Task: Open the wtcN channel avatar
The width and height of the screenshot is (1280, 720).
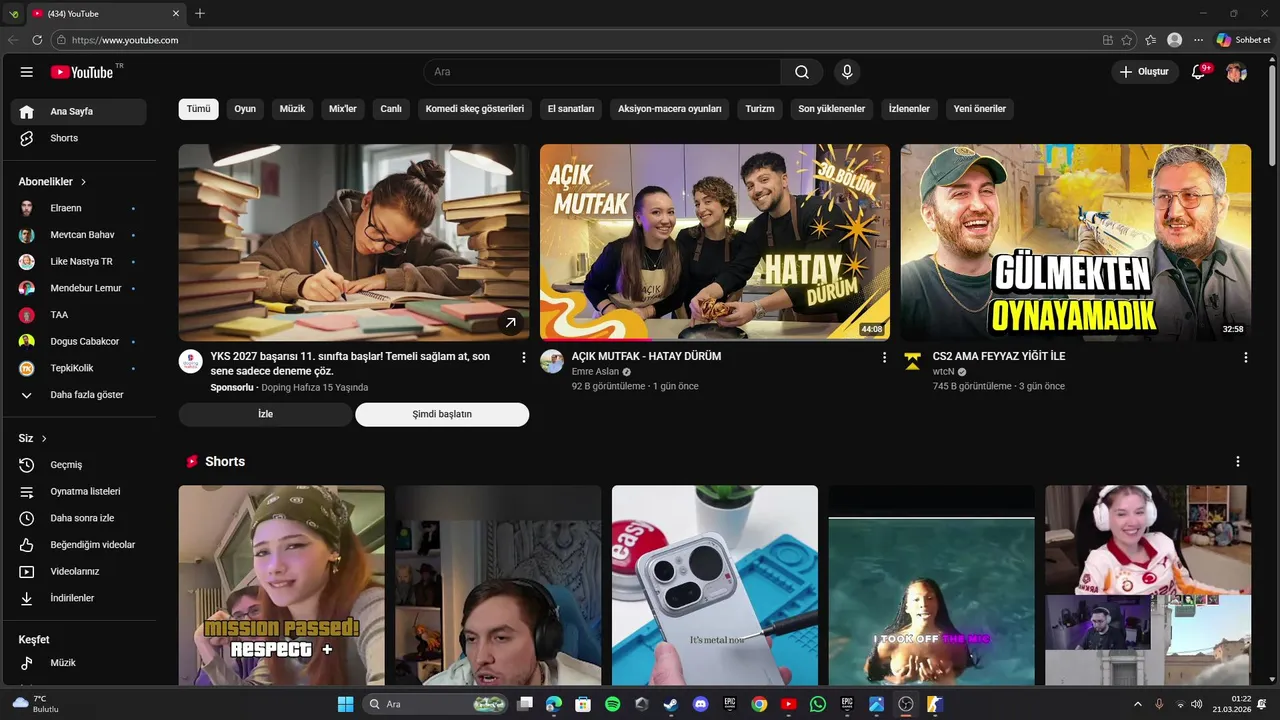Action: (x=913, y=361)
